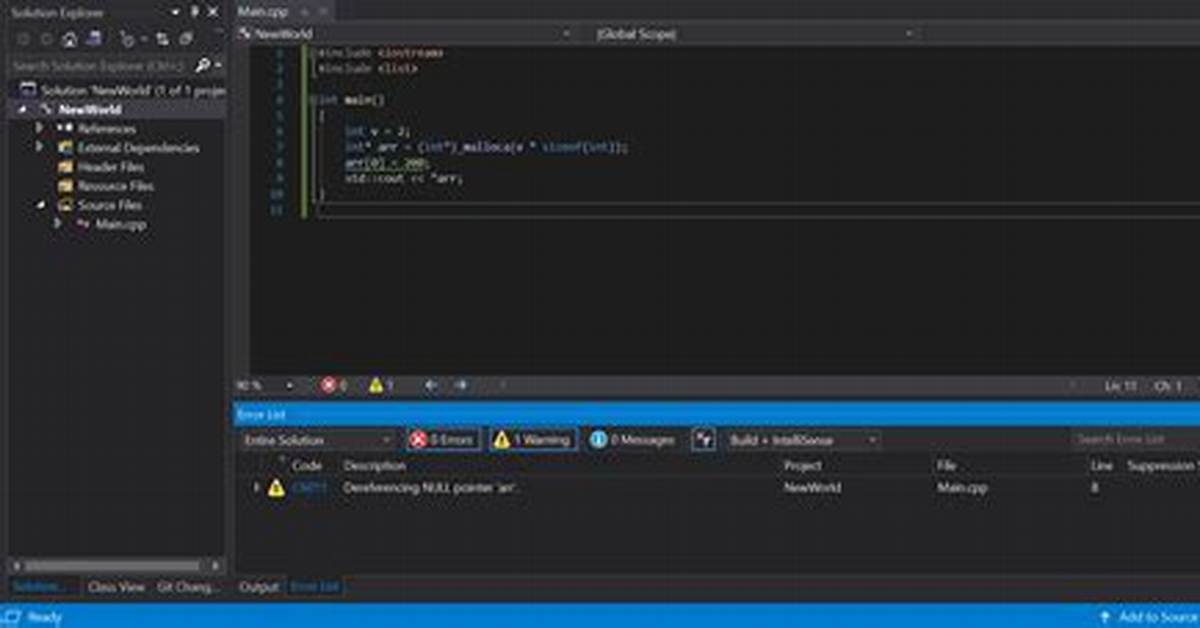Switch to the Main.cpp editor tab

coord(262,12)
